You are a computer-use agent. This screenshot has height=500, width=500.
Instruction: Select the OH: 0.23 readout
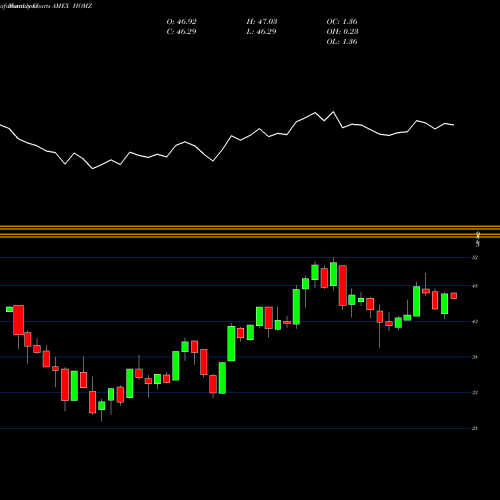point(342,32)
